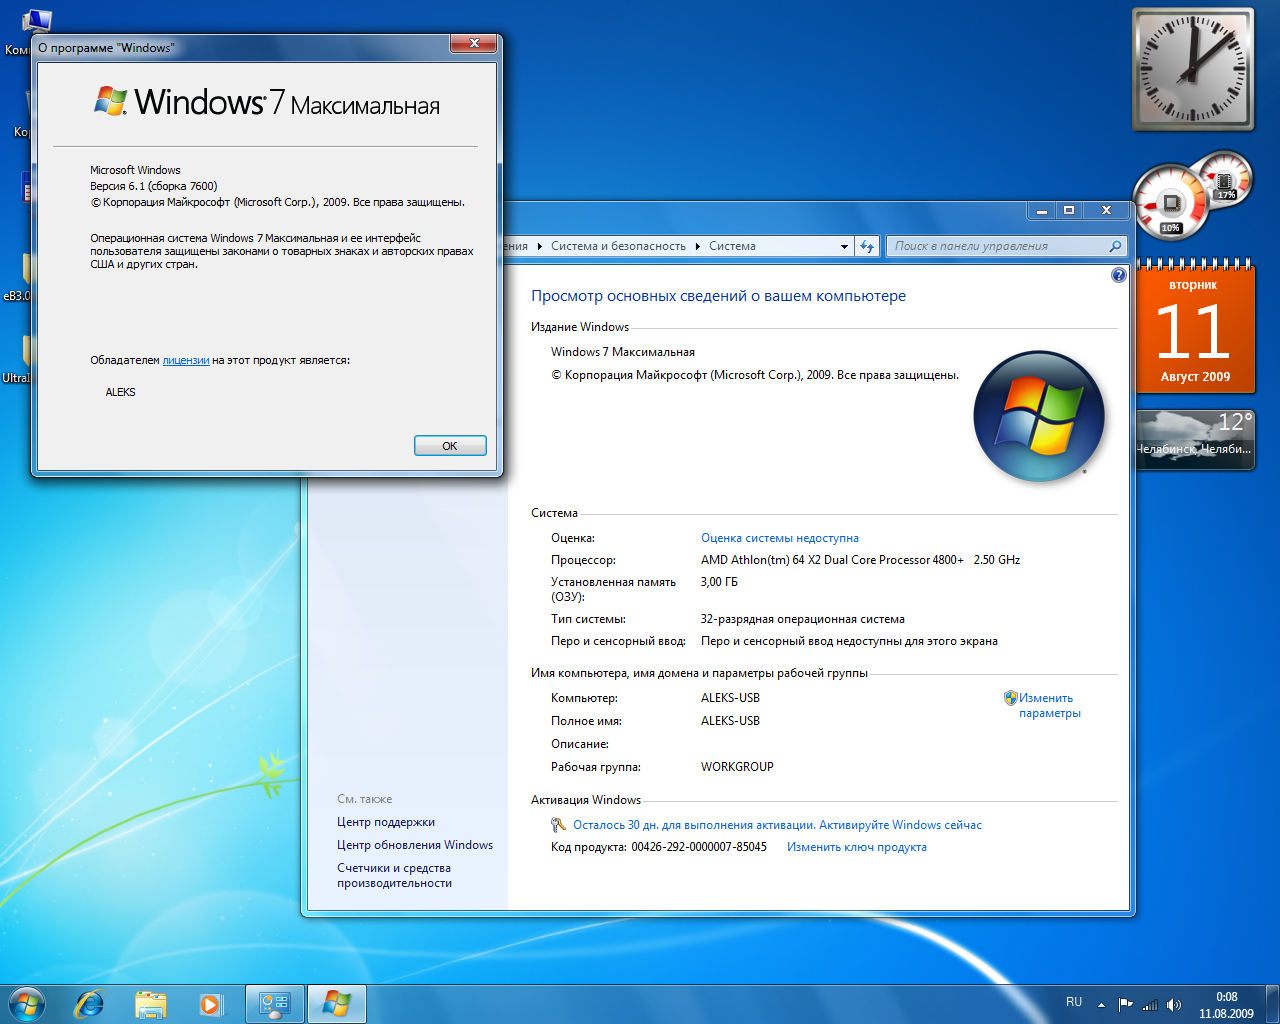Click the Система breadcrumb item
1280x1024 pixels.
tap(732, 246)
